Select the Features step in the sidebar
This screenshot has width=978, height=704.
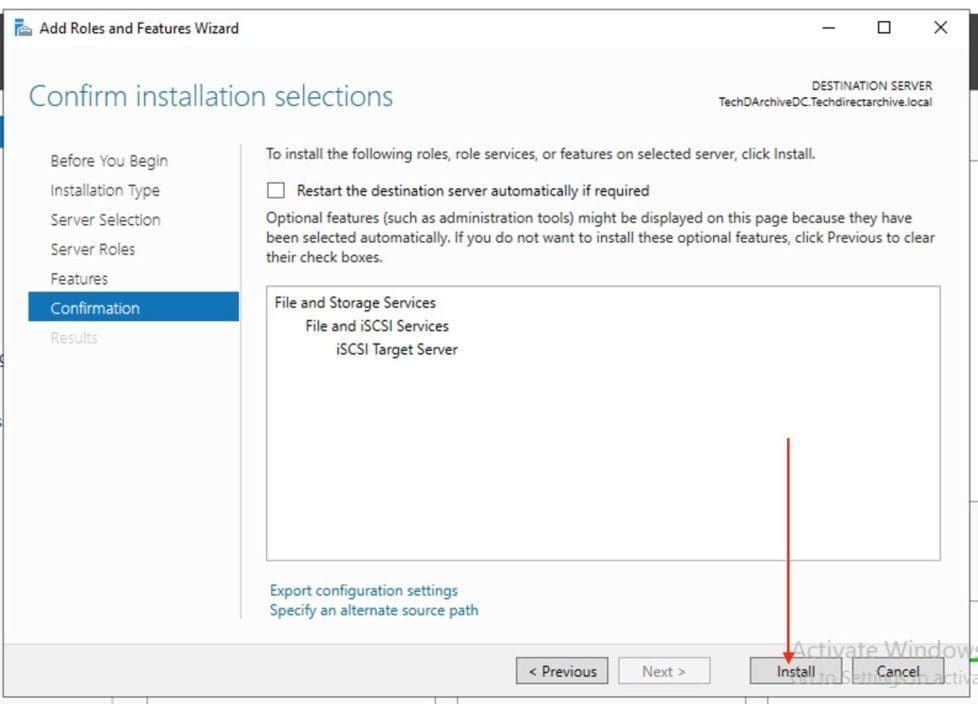tap(79, 279)
